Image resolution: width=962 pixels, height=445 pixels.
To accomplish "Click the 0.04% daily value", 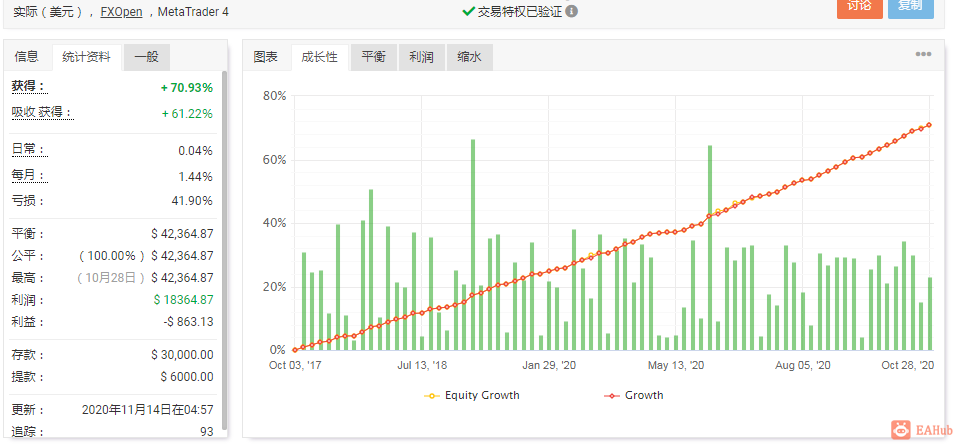I will click(x=196, y=150).
